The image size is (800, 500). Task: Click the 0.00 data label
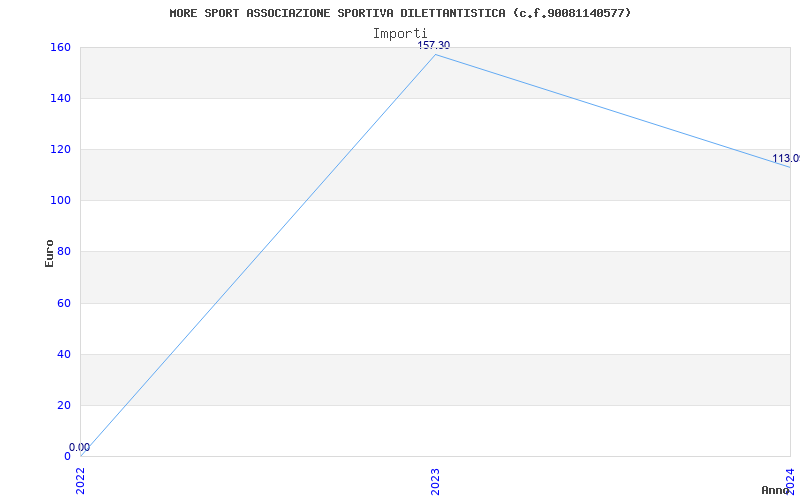80,447
